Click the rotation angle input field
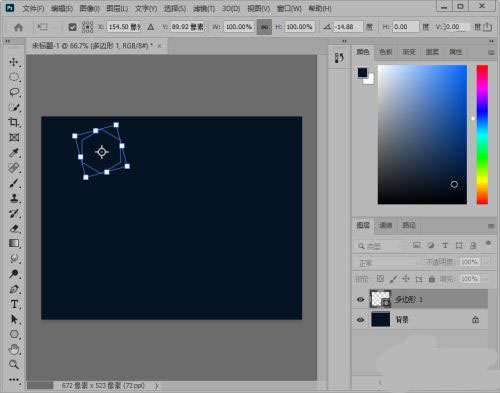This screenshot has width=500, height=393. click(x=348, y=27)
